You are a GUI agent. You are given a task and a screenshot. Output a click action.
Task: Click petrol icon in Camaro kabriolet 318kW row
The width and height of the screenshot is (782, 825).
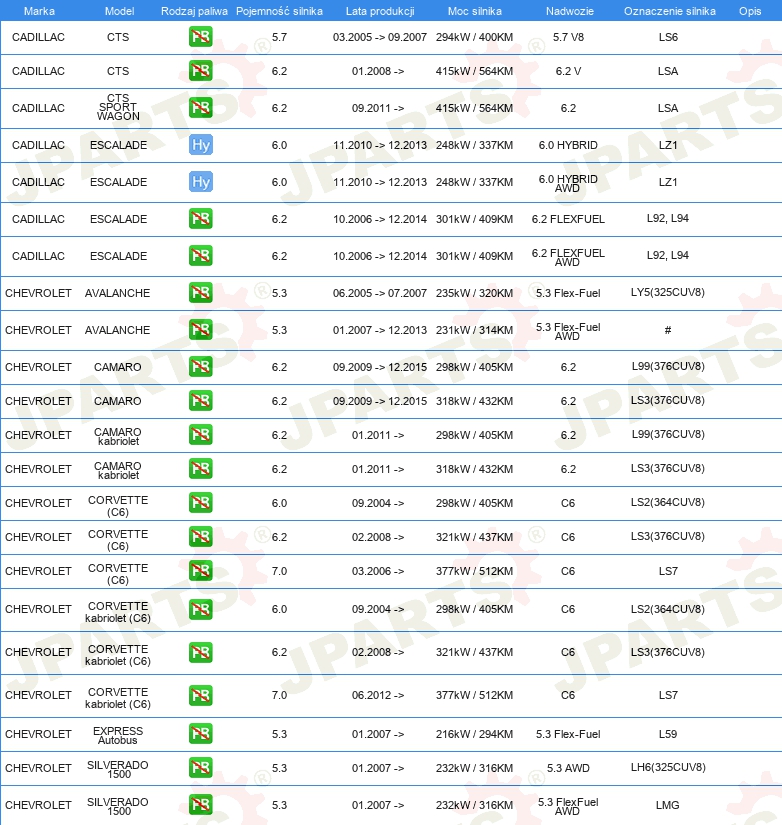(x=200, y=469)
